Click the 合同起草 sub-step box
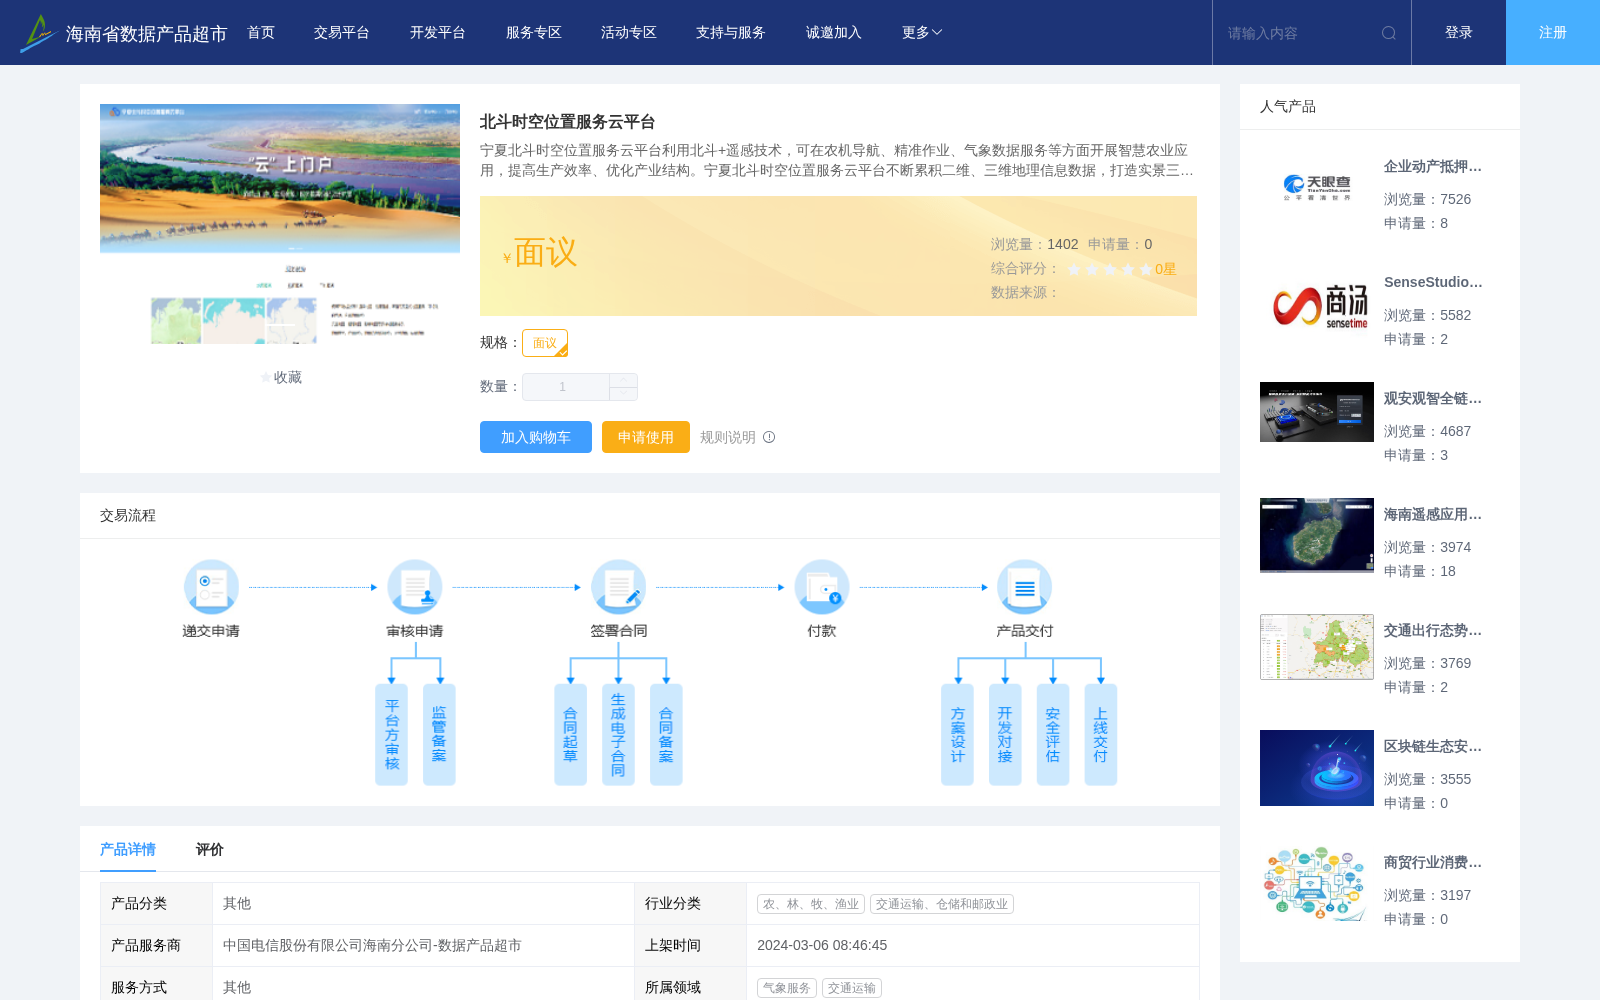 pyautogui.click(x=570, y=735)
